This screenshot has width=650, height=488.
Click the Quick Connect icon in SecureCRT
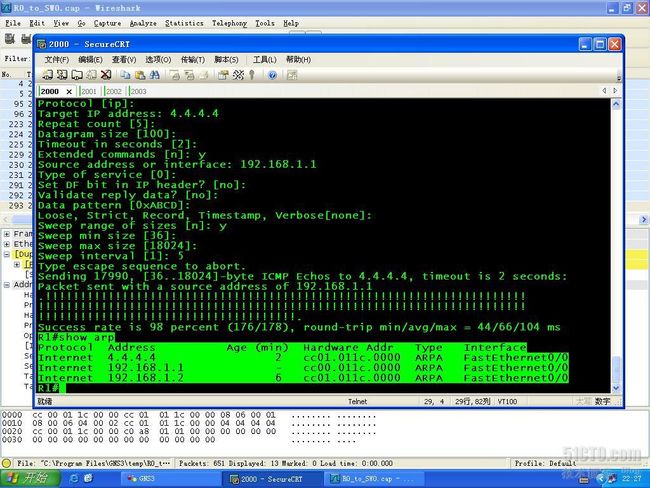62,75
